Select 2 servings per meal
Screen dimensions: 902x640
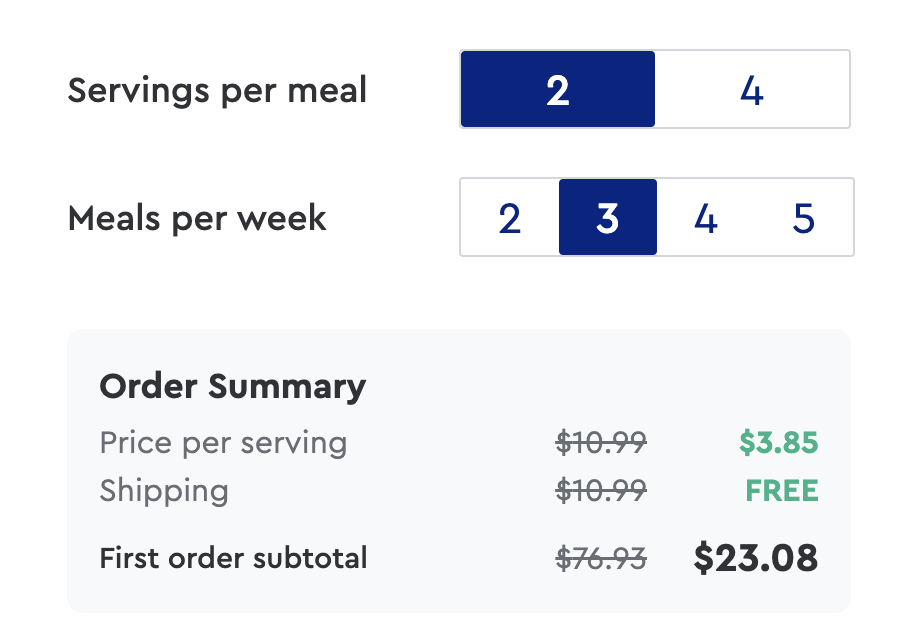pos(557,90)
